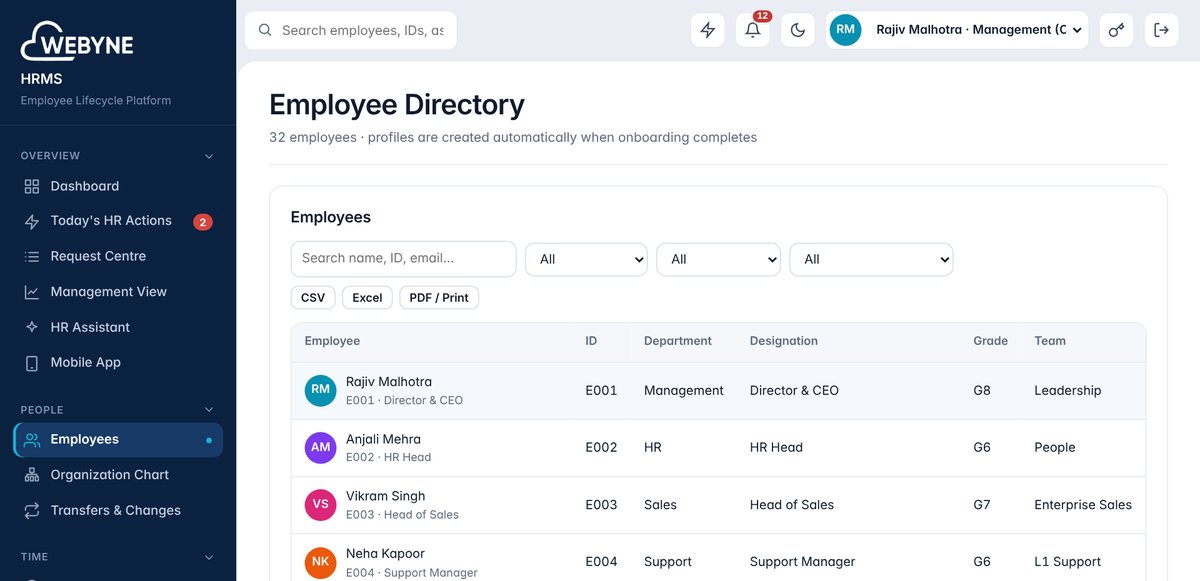Image resolution: width=1200 pixels, height=581 pixels.
Task: Click the red 2 badge on HR Actions
Action: 203,222
